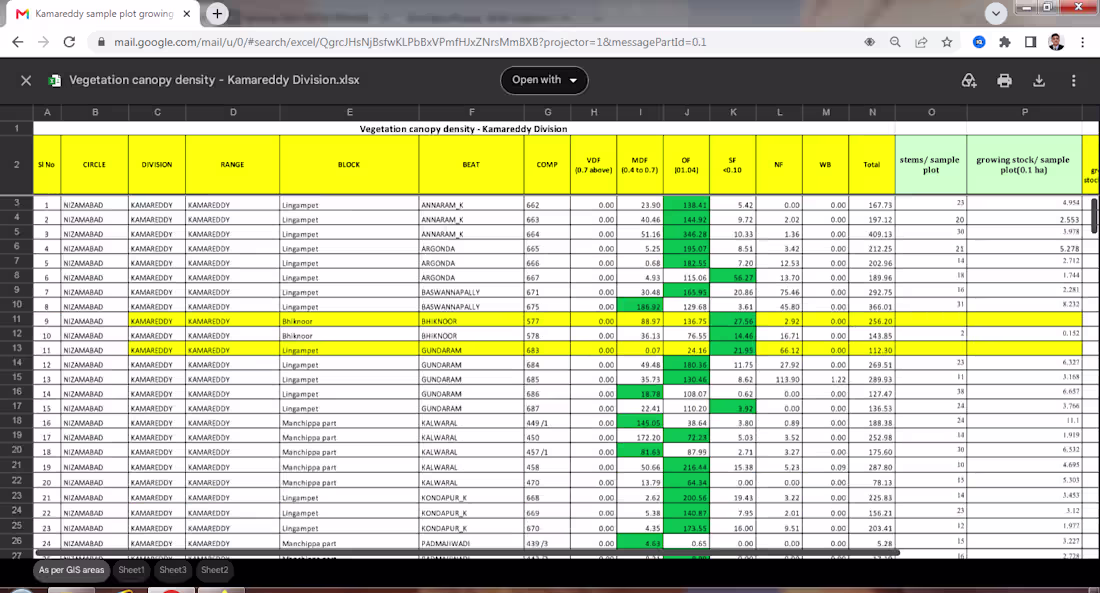Reload the Gmail page
This screenshot has height=593, width=1100.
[69, 42]
